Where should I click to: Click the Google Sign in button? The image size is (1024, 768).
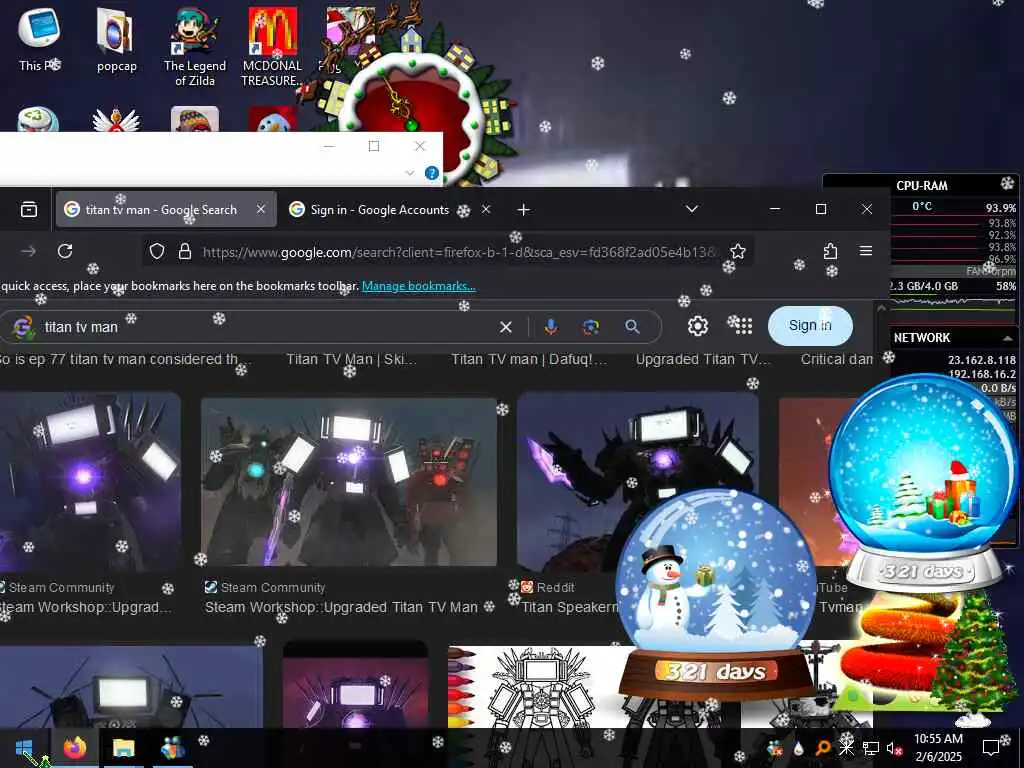click(810, 326)
